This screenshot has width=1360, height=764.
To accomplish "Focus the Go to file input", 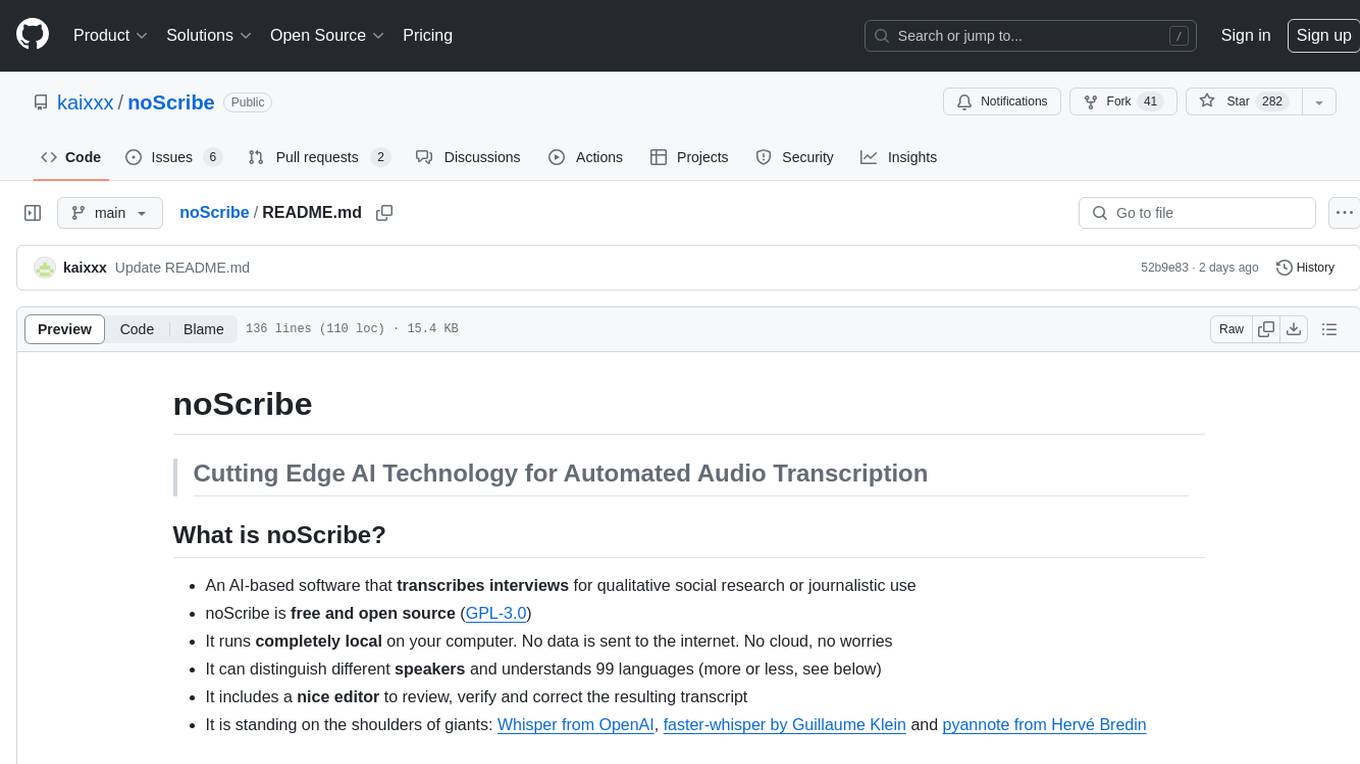I will (x=1197, y=213).
